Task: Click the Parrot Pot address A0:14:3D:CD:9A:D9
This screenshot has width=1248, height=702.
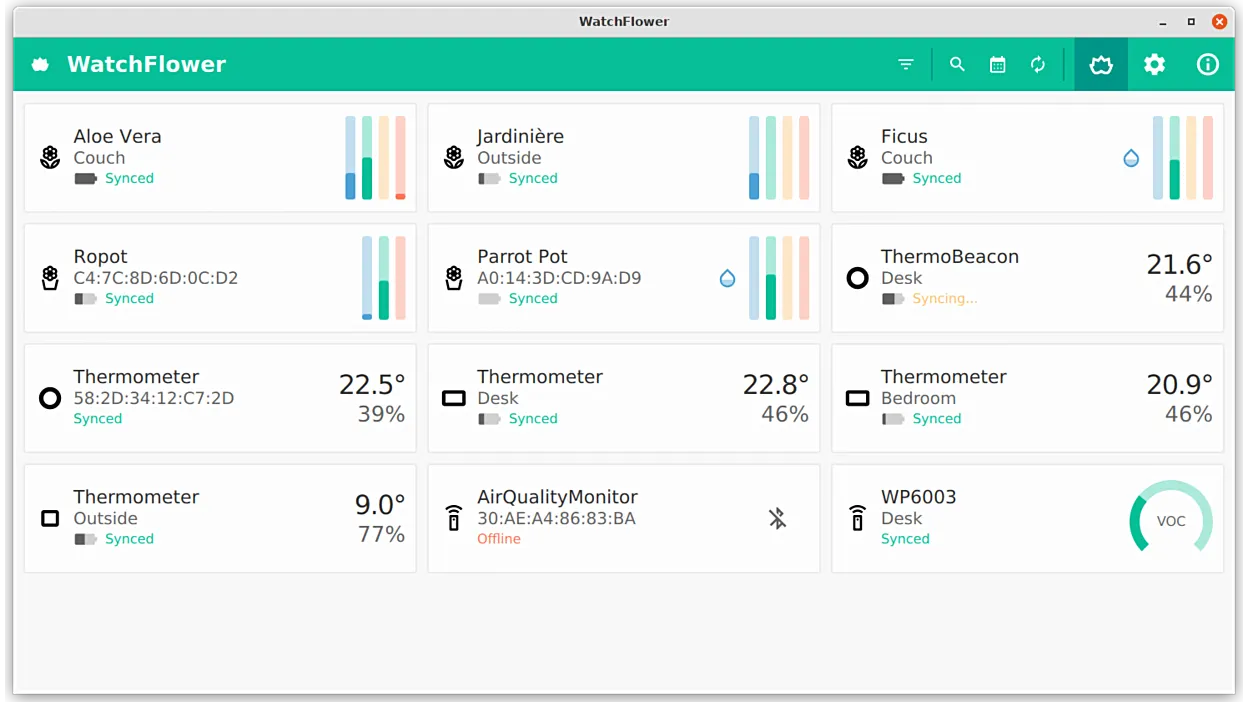Action: [x=559, y=278]
